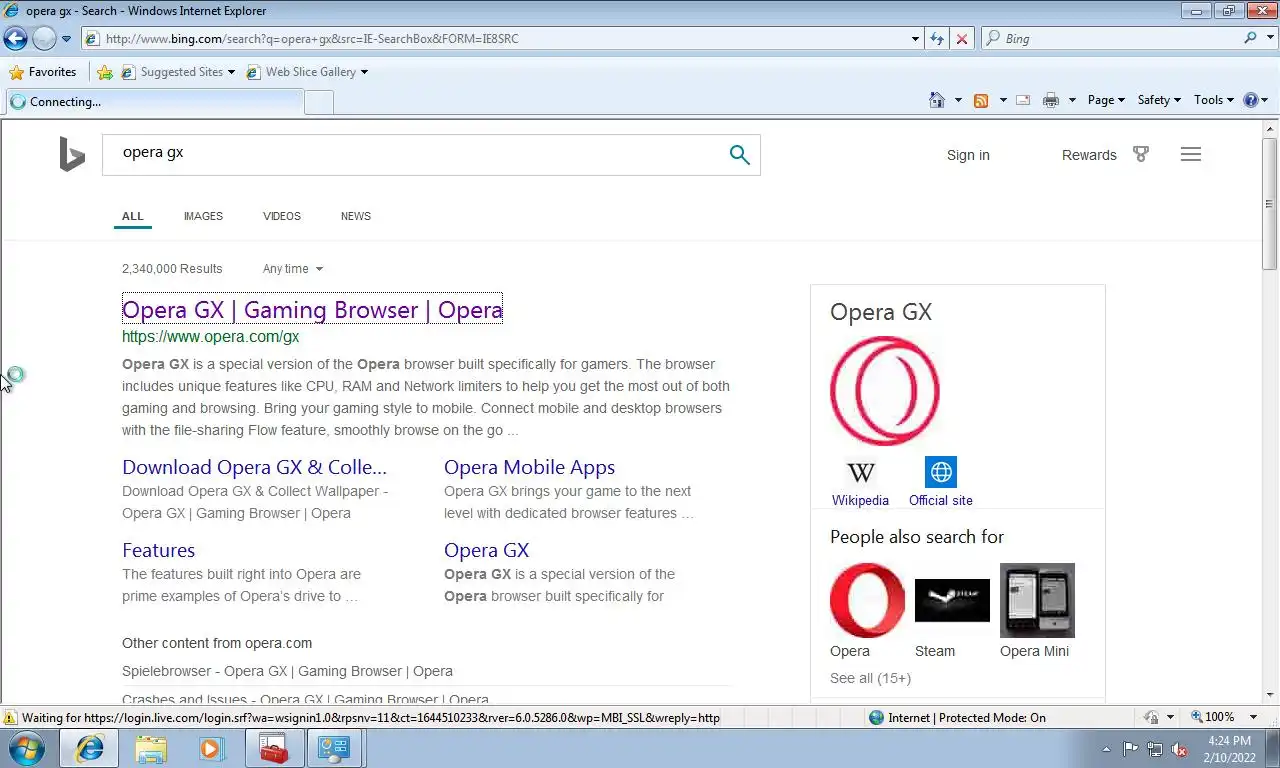Click the Rewards medal icon

click(1141, 154)
